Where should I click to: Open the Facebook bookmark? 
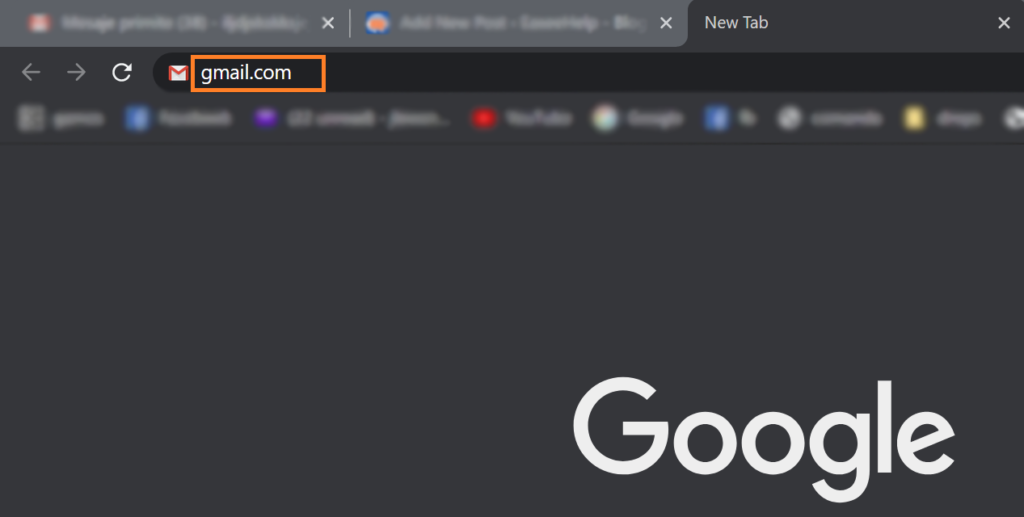[x=179, y=119]
